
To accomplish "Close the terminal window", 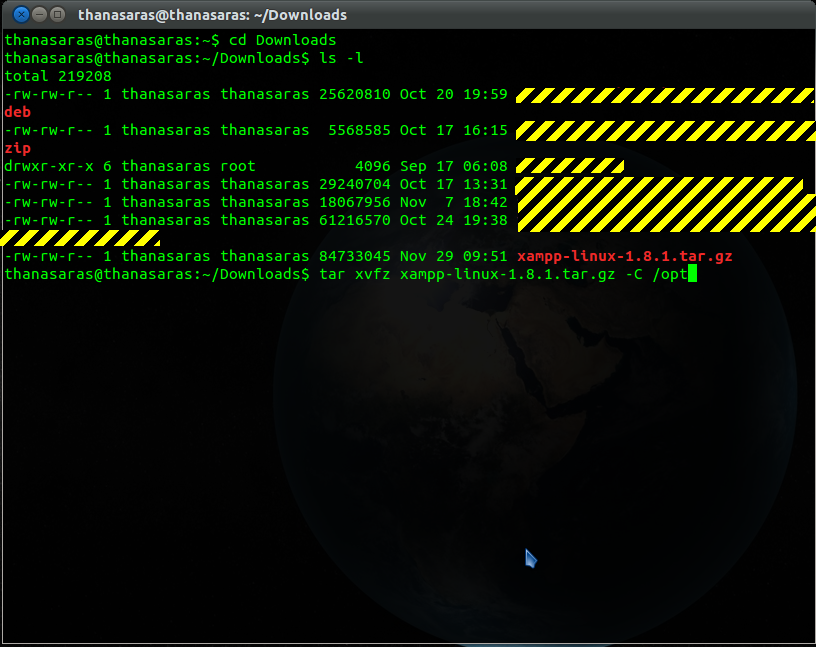I will [x=21, y=15].
